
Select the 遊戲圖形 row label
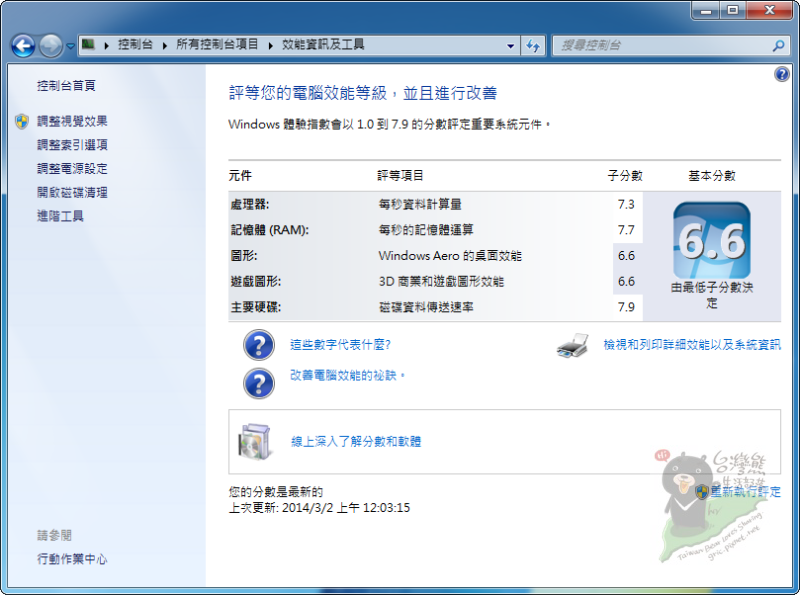pyautogui.click(x=256, y=282)
